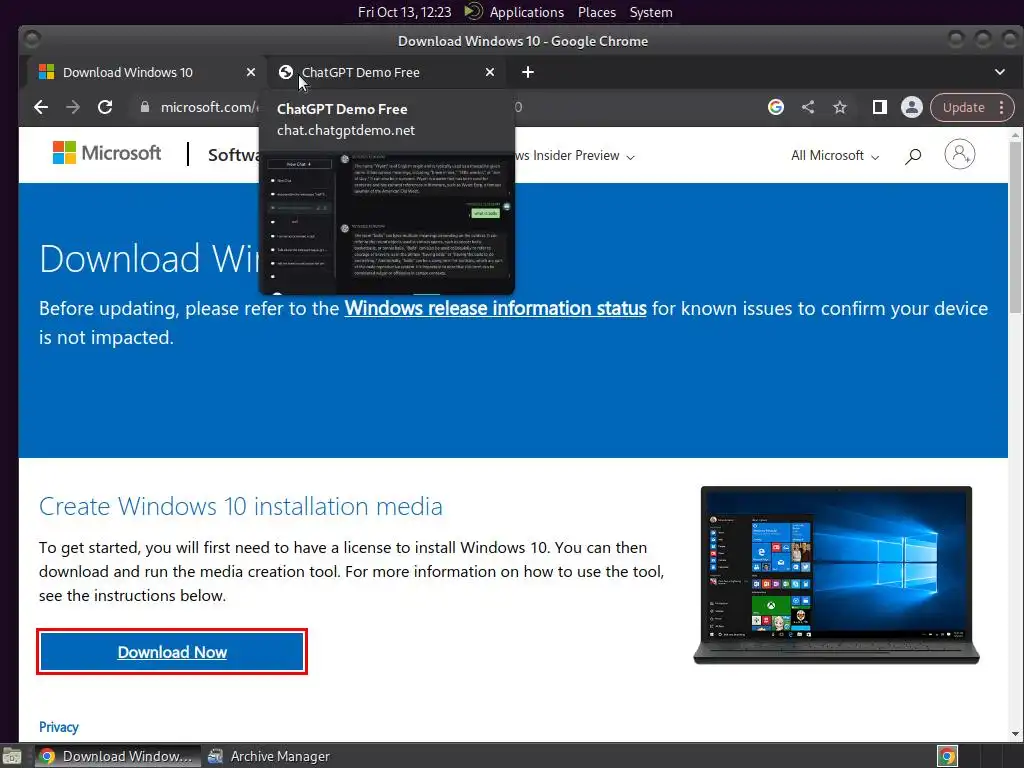Close the ChatGPT Demo Free tab
This screenshot has width=1024, height=768.
490,72
